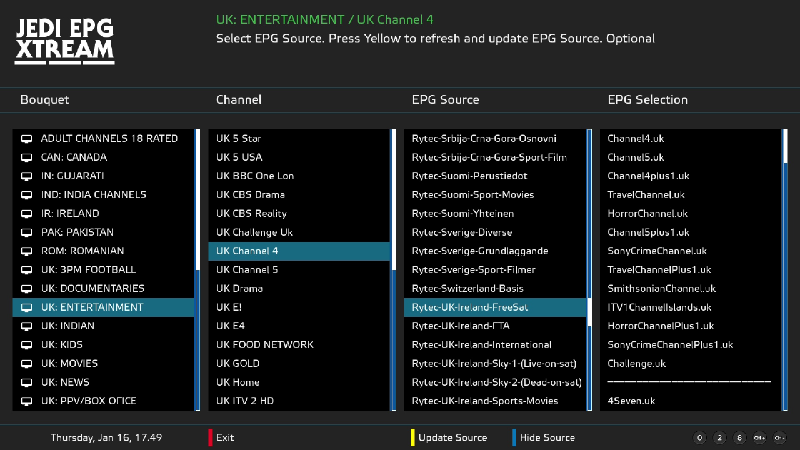Choose the UK FOOD NETWORK channel
The image size is (800, 450).
point(299,345)
